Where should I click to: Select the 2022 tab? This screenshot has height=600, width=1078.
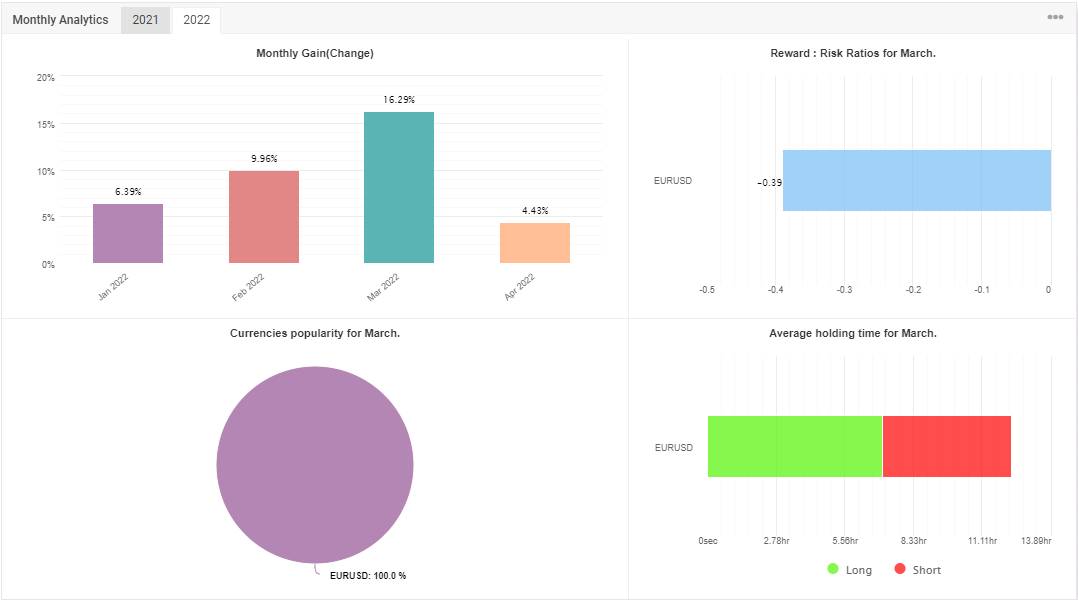coord(197,20)
